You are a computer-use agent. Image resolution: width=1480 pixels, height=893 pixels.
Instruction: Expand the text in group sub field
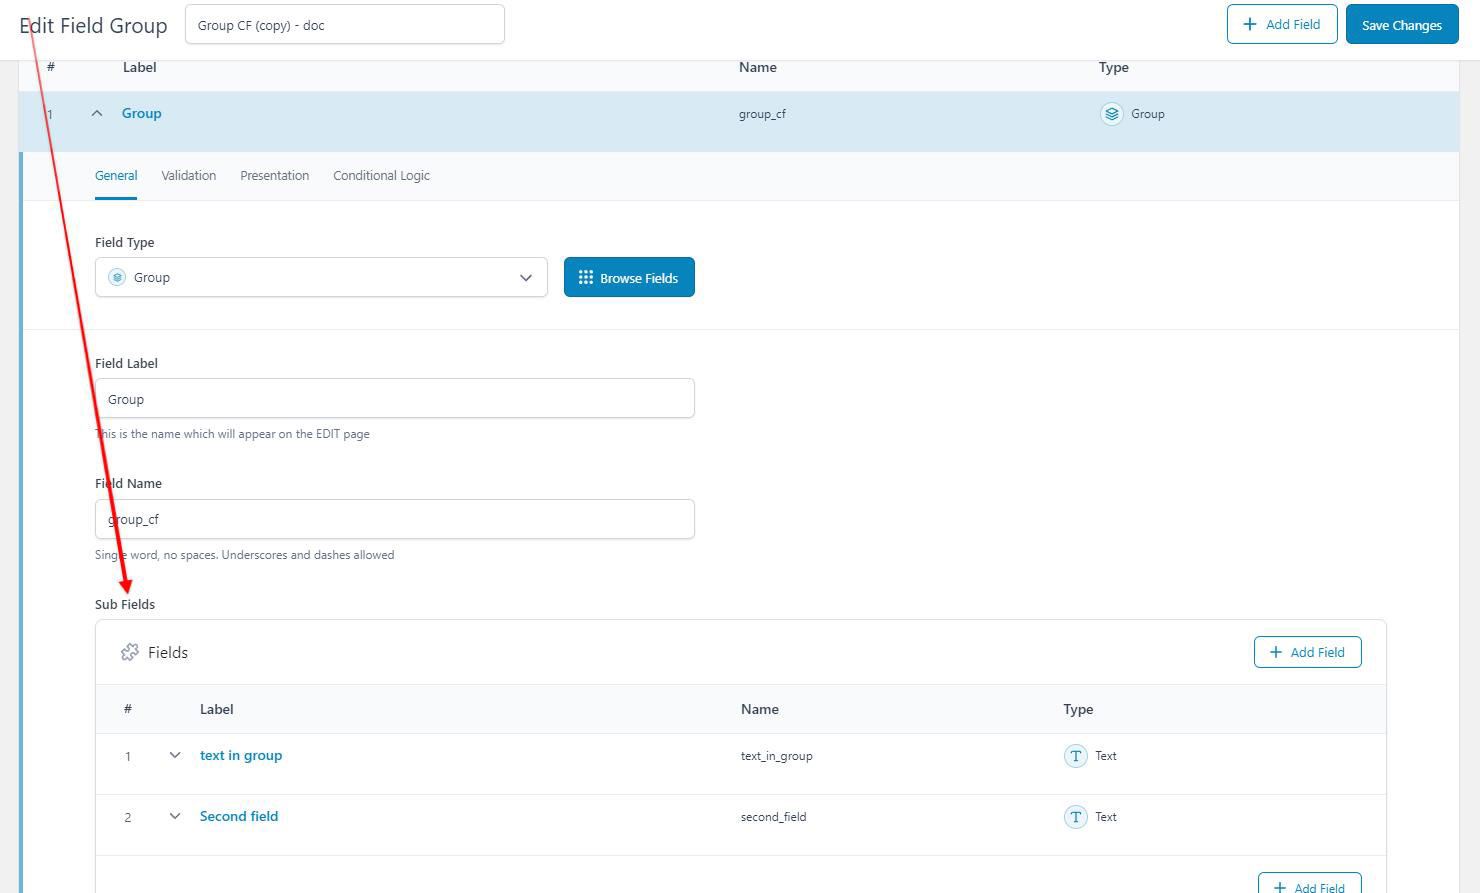[x=175, y=756]
